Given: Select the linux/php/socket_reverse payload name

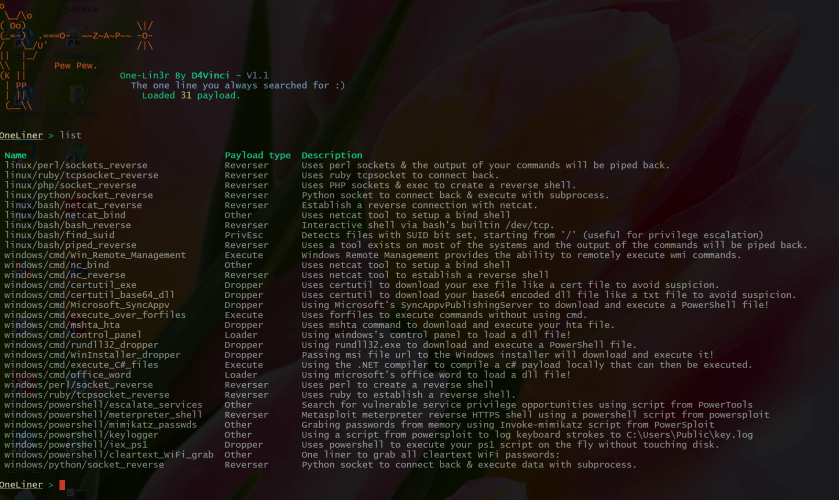Looking at the screenshot, I should [x=71, y=185].
